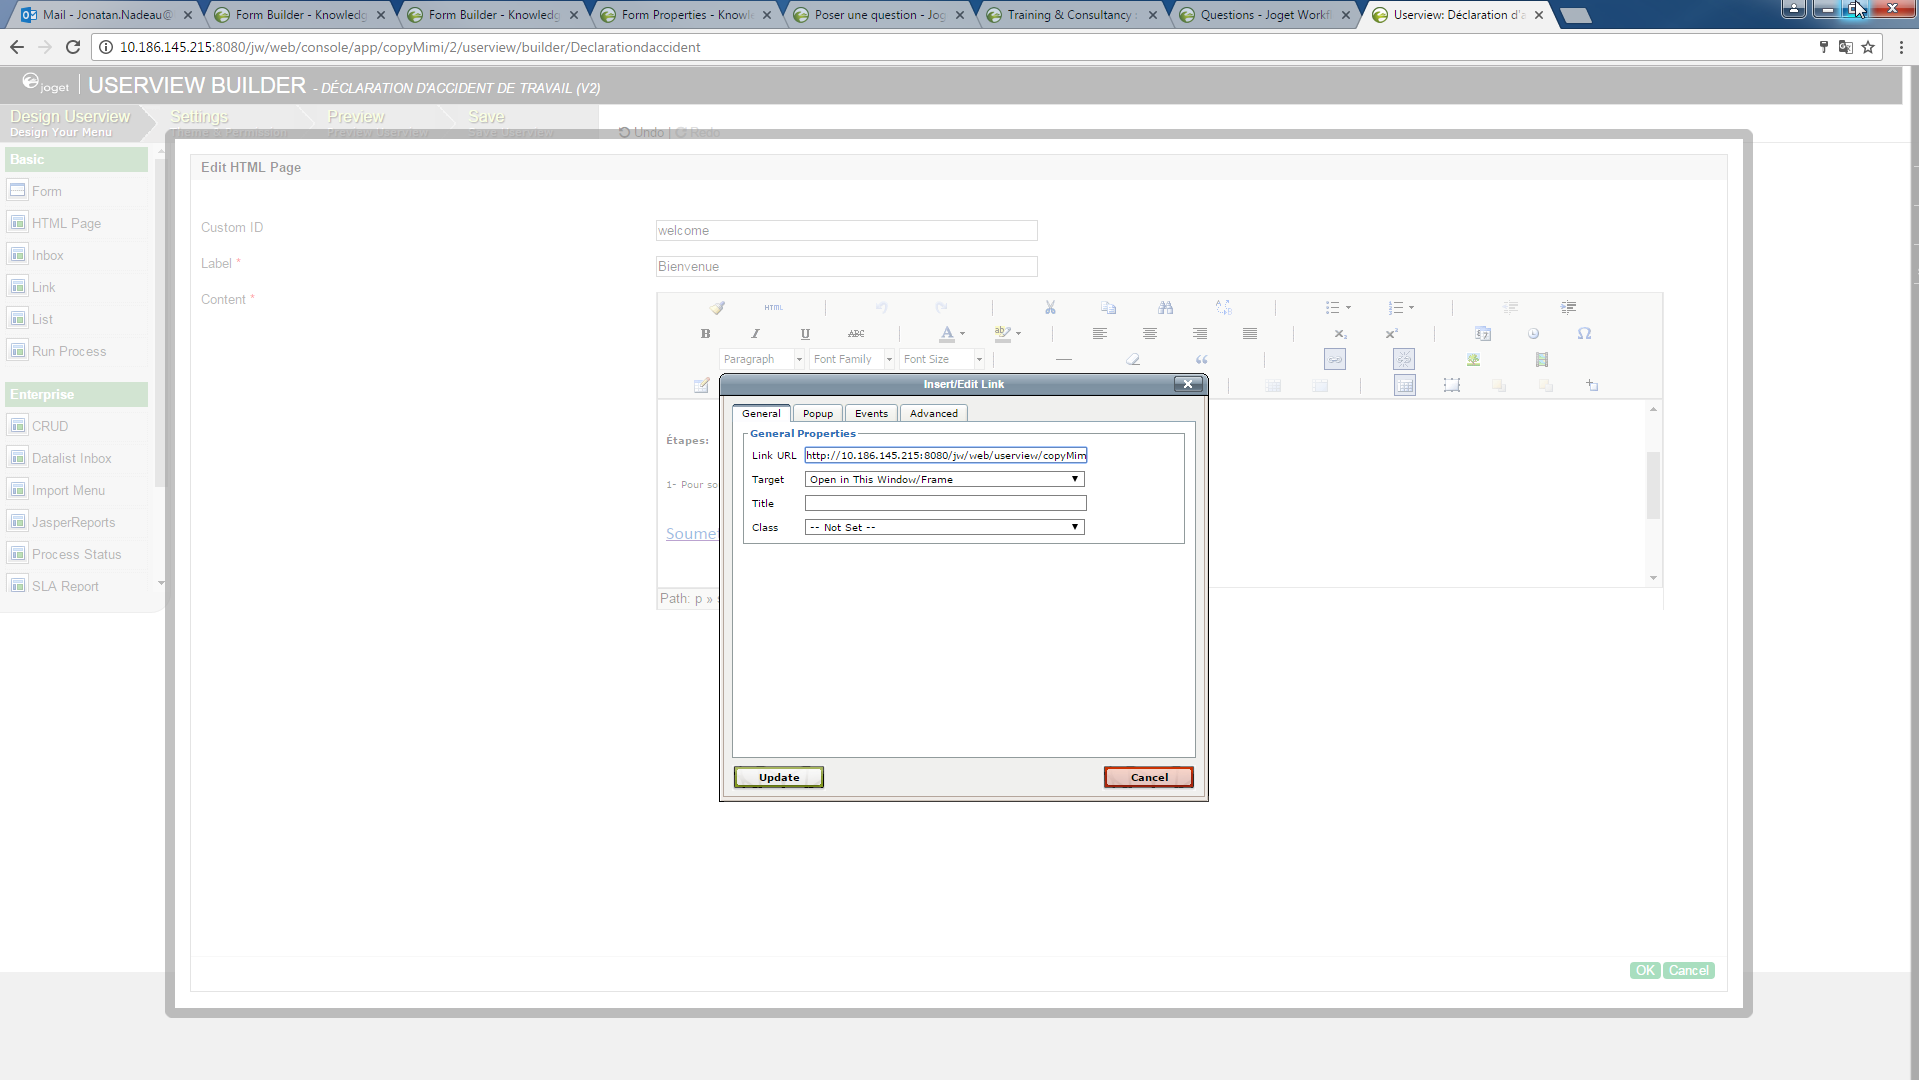The image size is (1919, 1080).
Task: Apply subscript formatting
Action: [x=1340, y=334]
